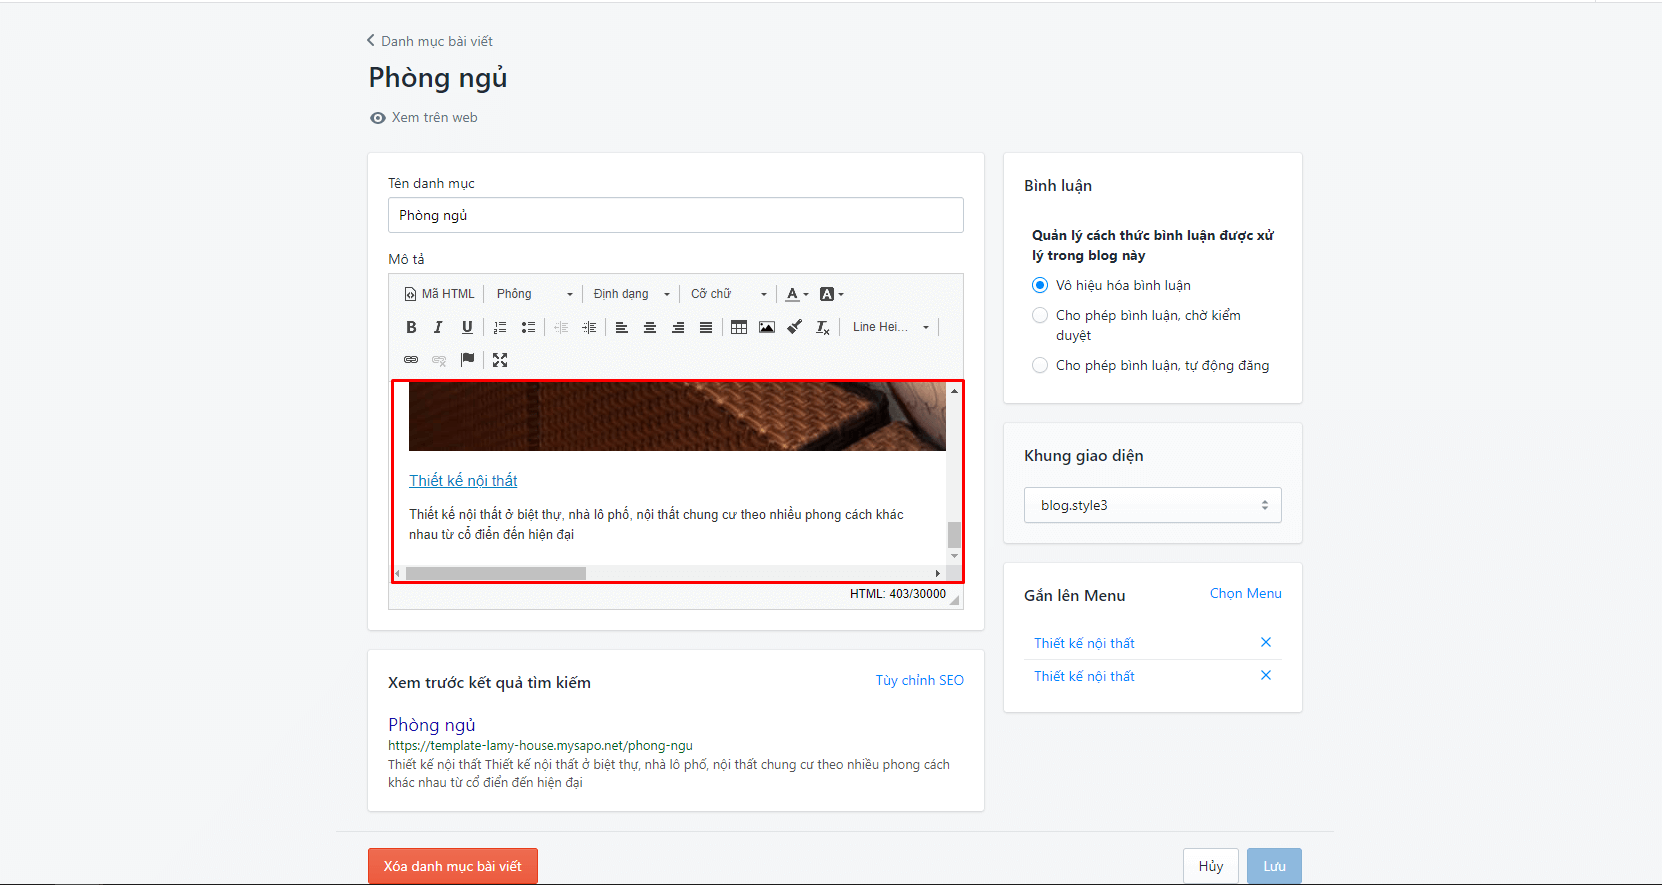The height and width of the screenshot is (885, 1662).
Task: Go back to Danh mục bài viết
Action: 430,41
